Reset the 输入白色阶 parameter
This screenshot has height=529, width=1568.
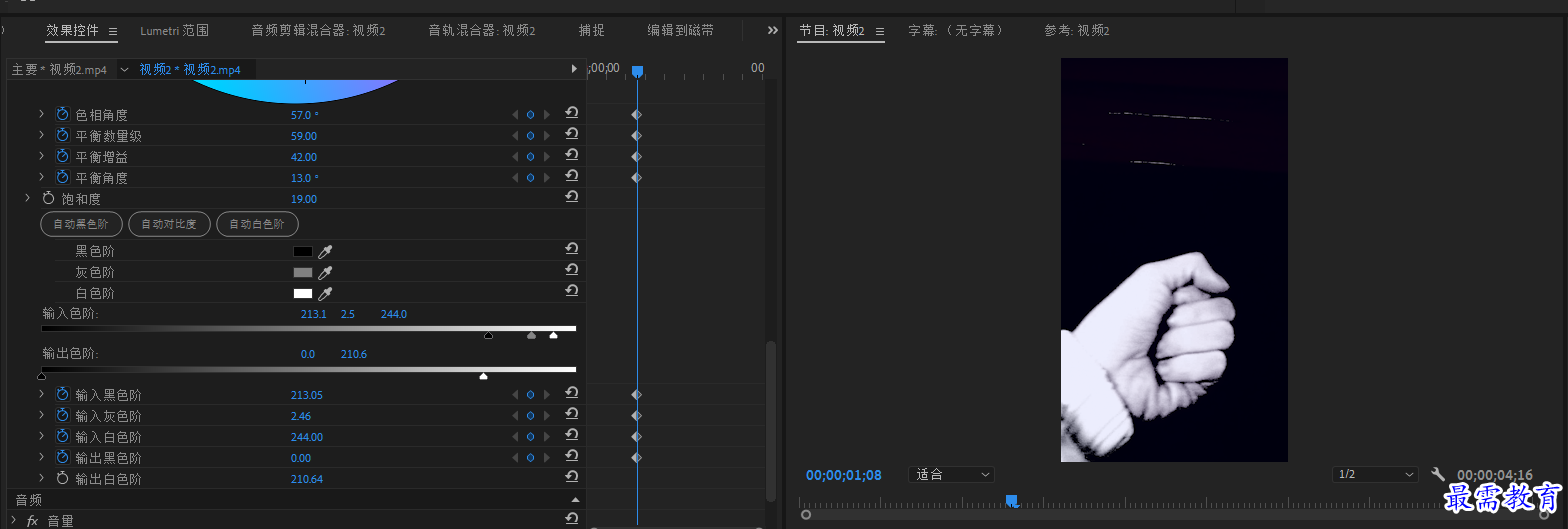pyautogui.click(x=572, y=436)
